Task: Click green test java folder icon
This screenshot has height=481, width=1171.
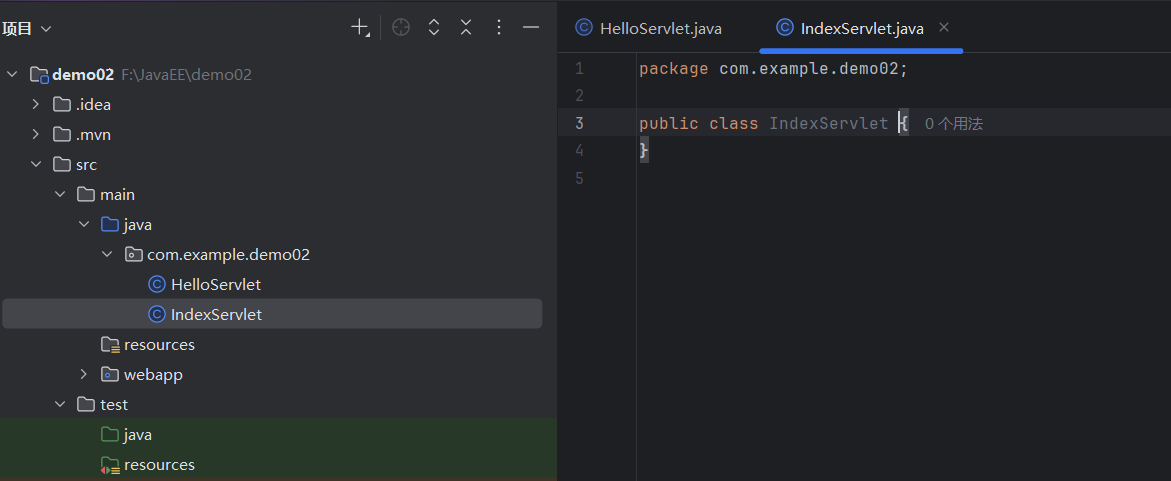Action: click(x=110, y=435)
